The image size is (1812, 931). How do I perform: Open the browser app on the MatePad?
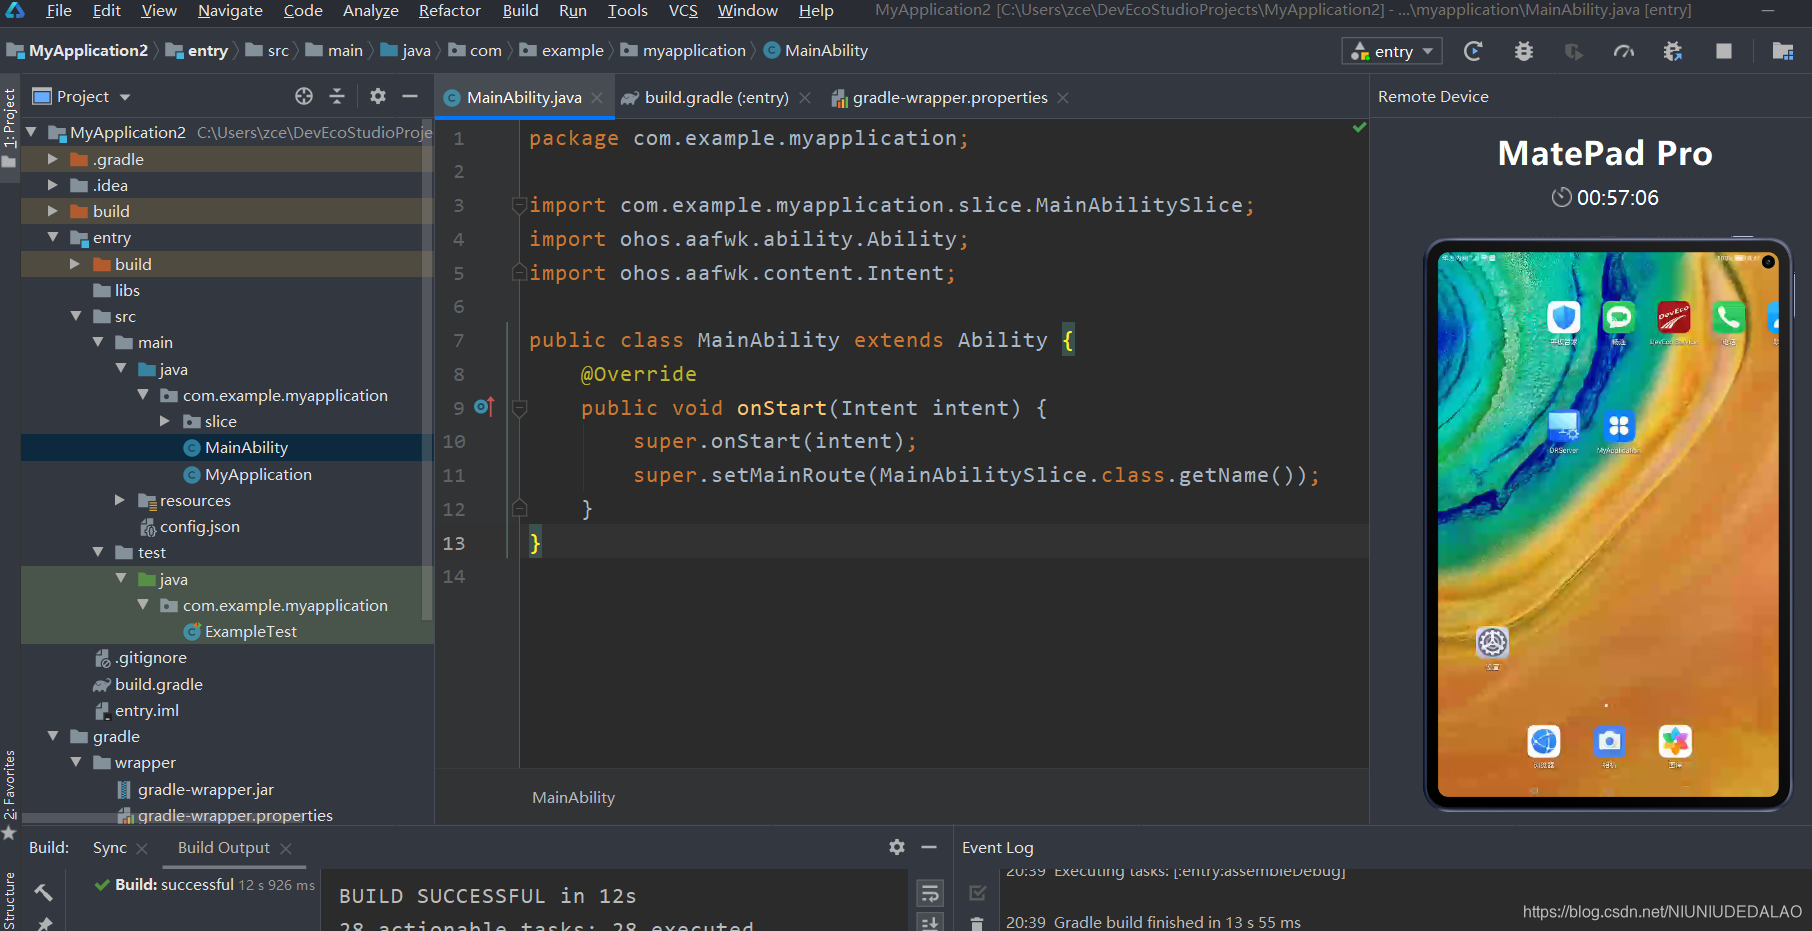pos(1544,741)
